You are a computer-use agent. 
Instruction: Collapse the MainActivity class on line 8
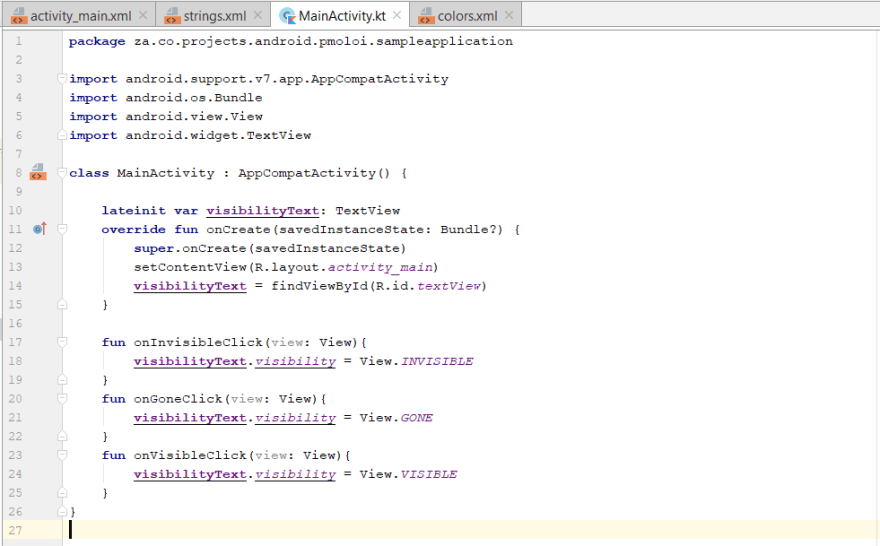tap(62, 173)
